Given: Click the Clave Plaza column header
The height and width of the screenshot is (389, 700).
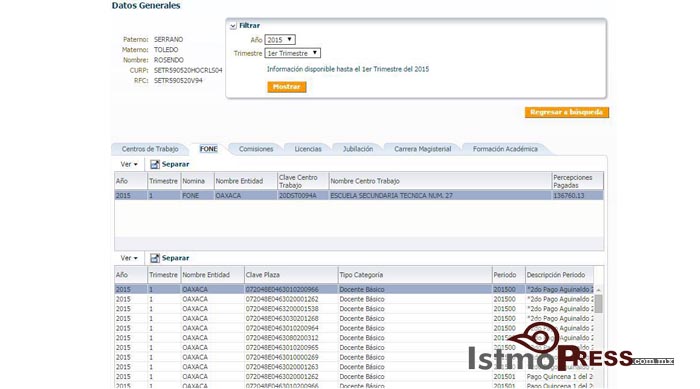Looking at the screenshot, I should tap(291, 275).
